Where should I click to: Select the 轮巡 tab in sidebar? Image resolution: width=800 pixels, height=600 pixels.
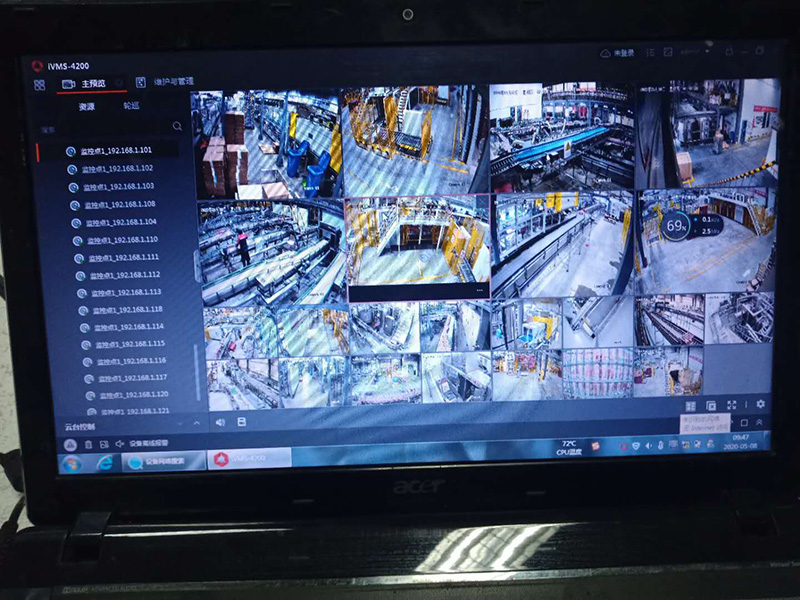(131, 105)
